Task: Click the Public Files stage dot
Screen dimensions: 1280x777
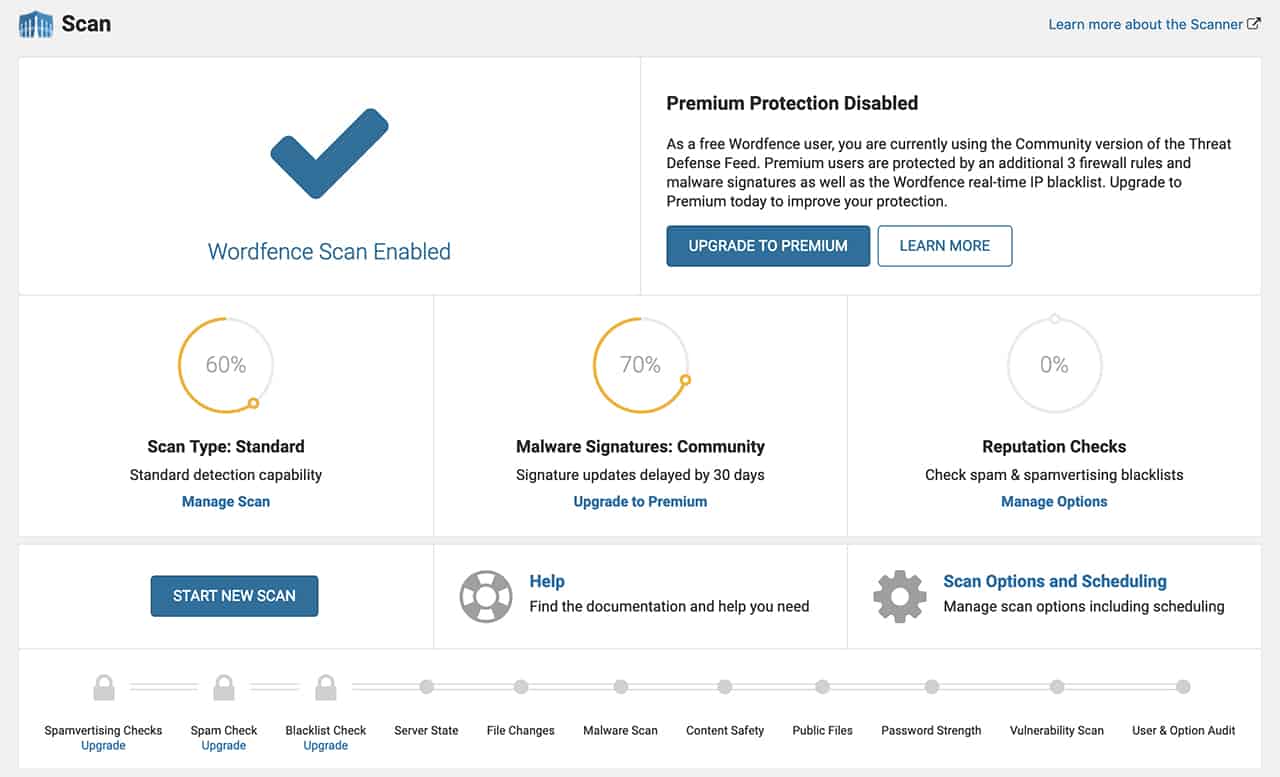Action: pyautogui.click(x=823, y=687)
